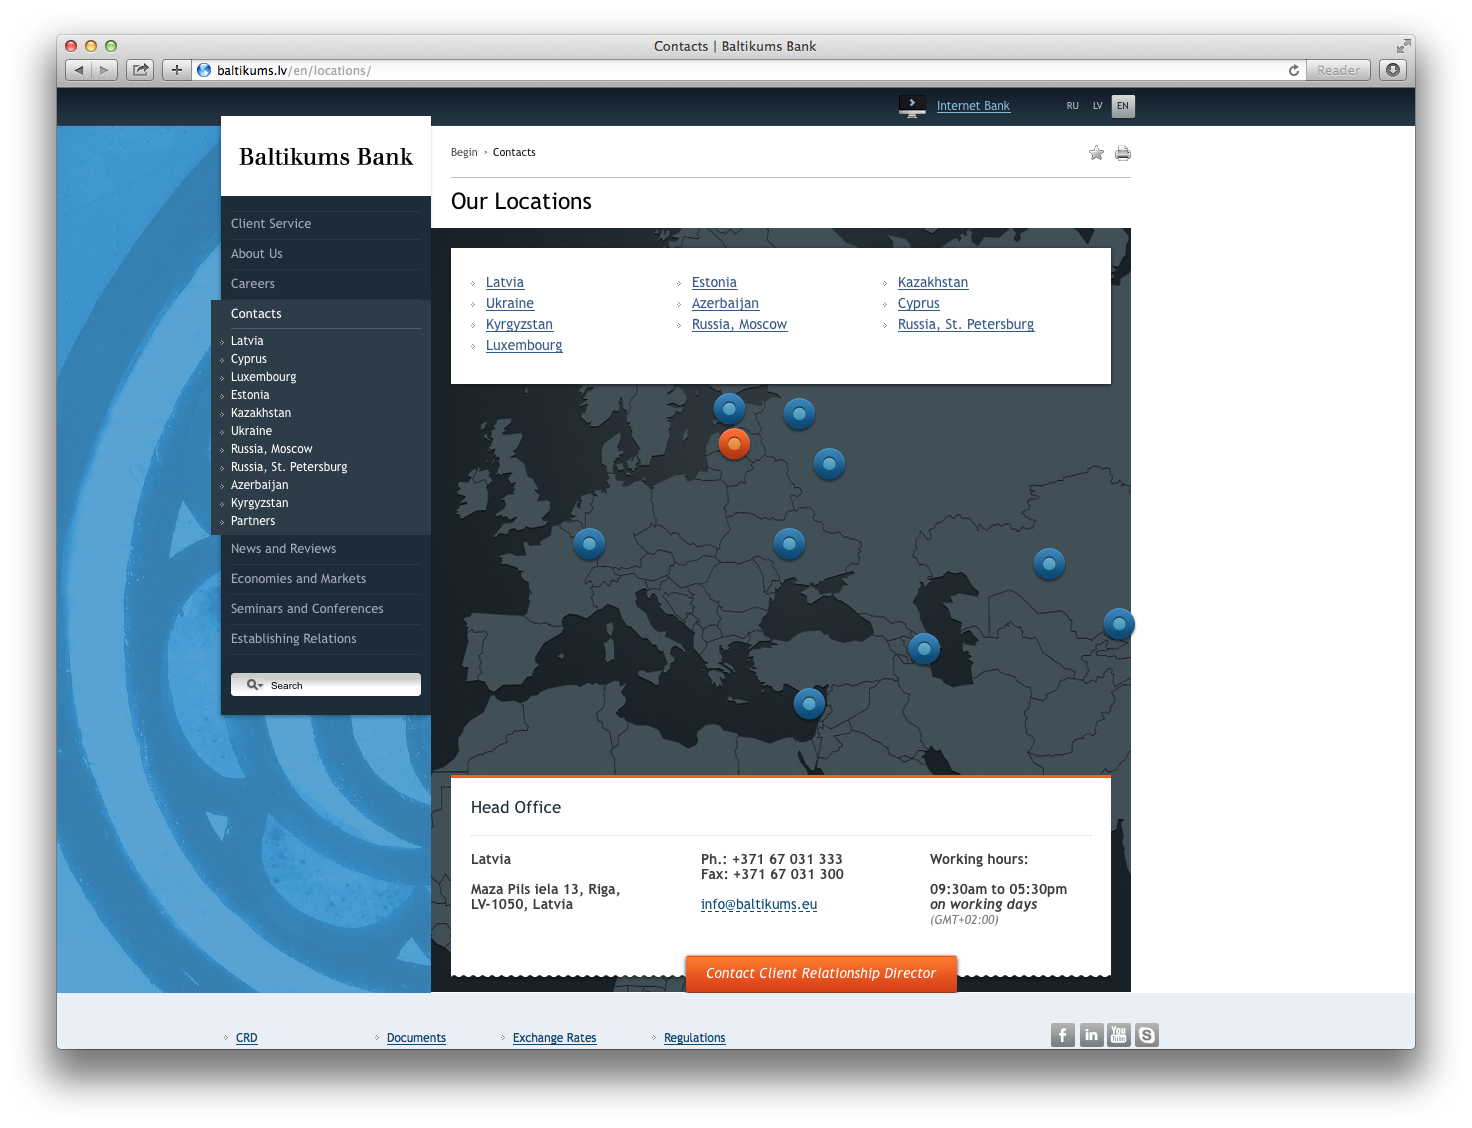Select the orange Latvia map marker
Screen dimensions: 1472x1128
[734, 443]
